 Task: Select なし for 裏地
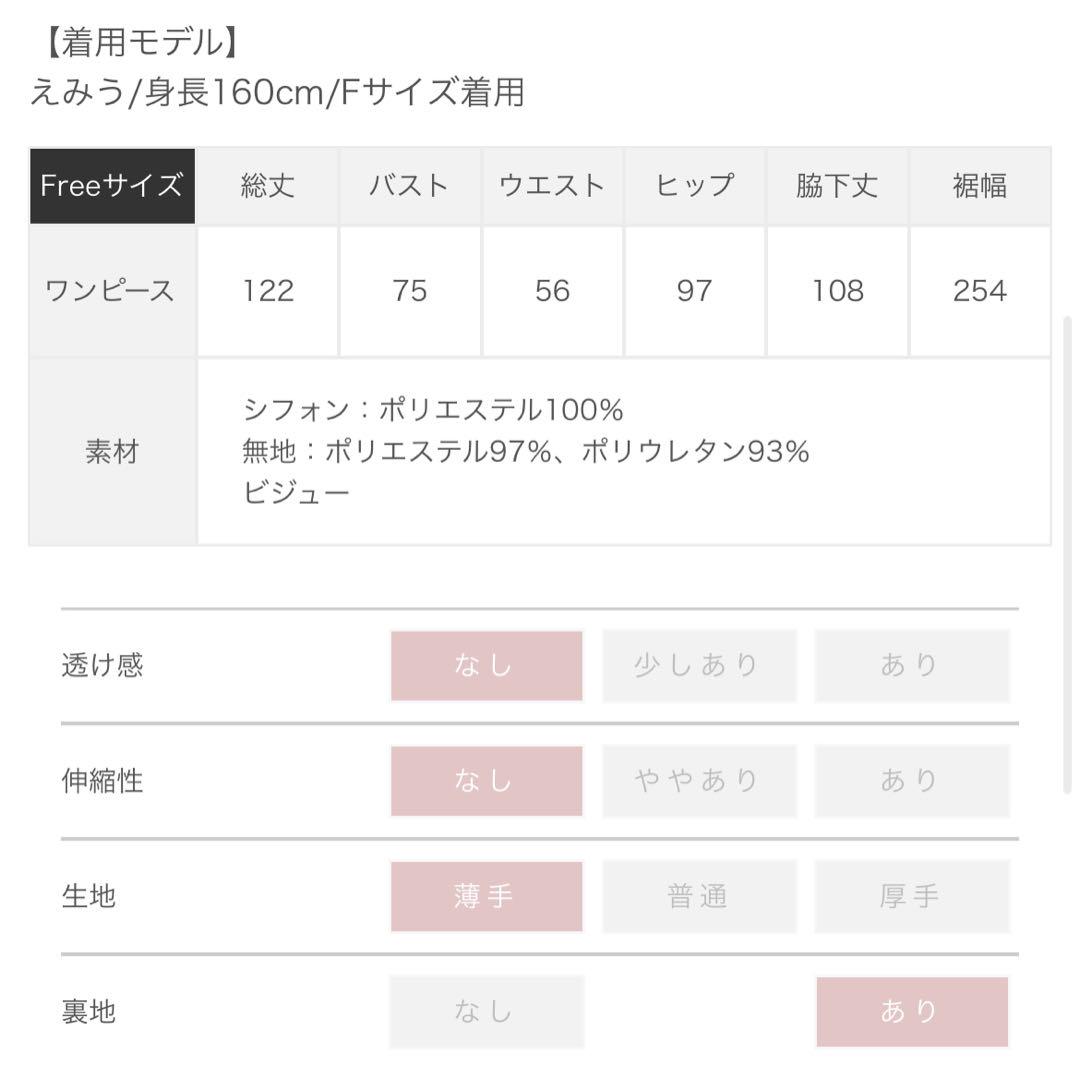(x=486, y=1012)
